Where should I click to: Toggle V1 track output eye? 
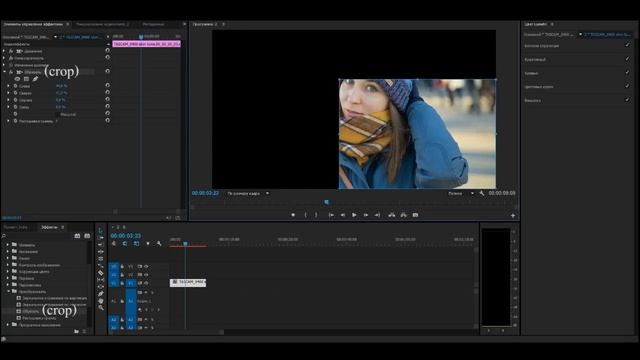tap(146, 283)
